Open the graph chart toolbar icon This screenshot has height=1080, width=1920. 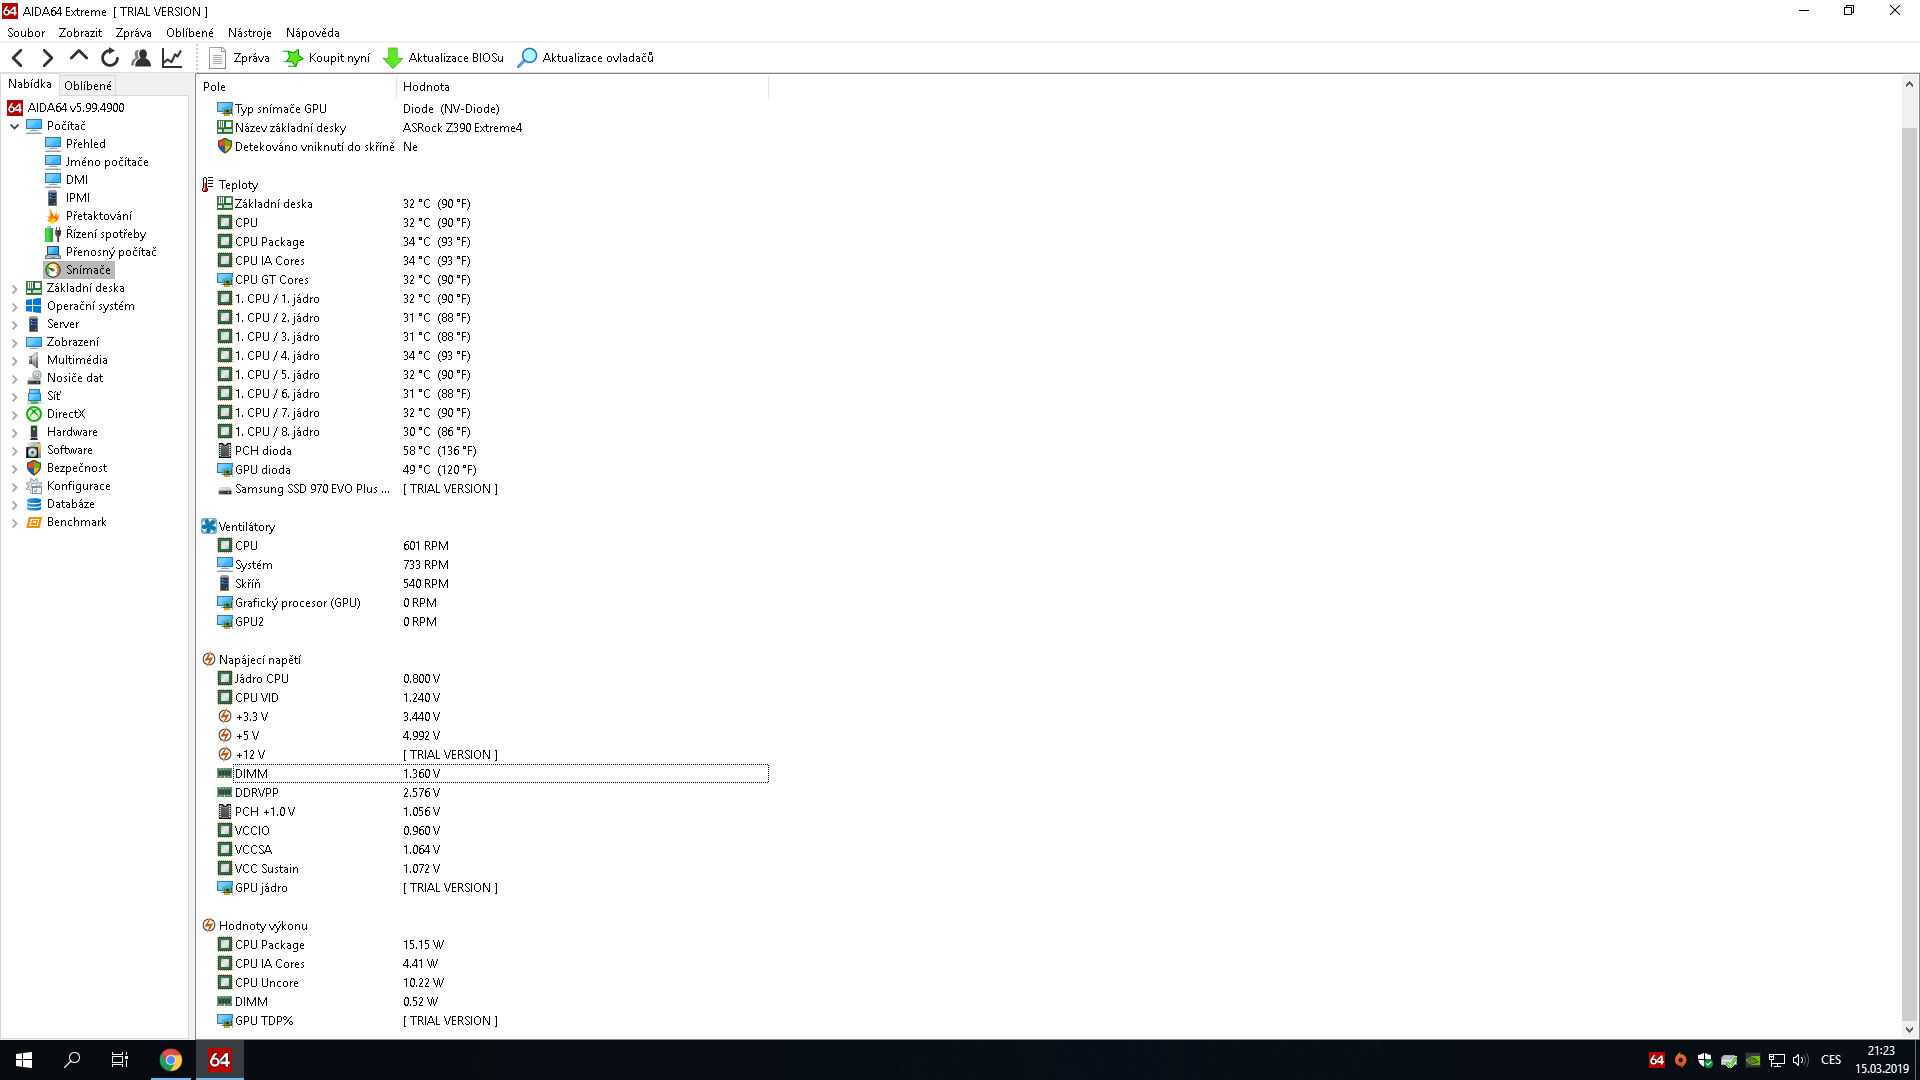[x=172, y=58]
